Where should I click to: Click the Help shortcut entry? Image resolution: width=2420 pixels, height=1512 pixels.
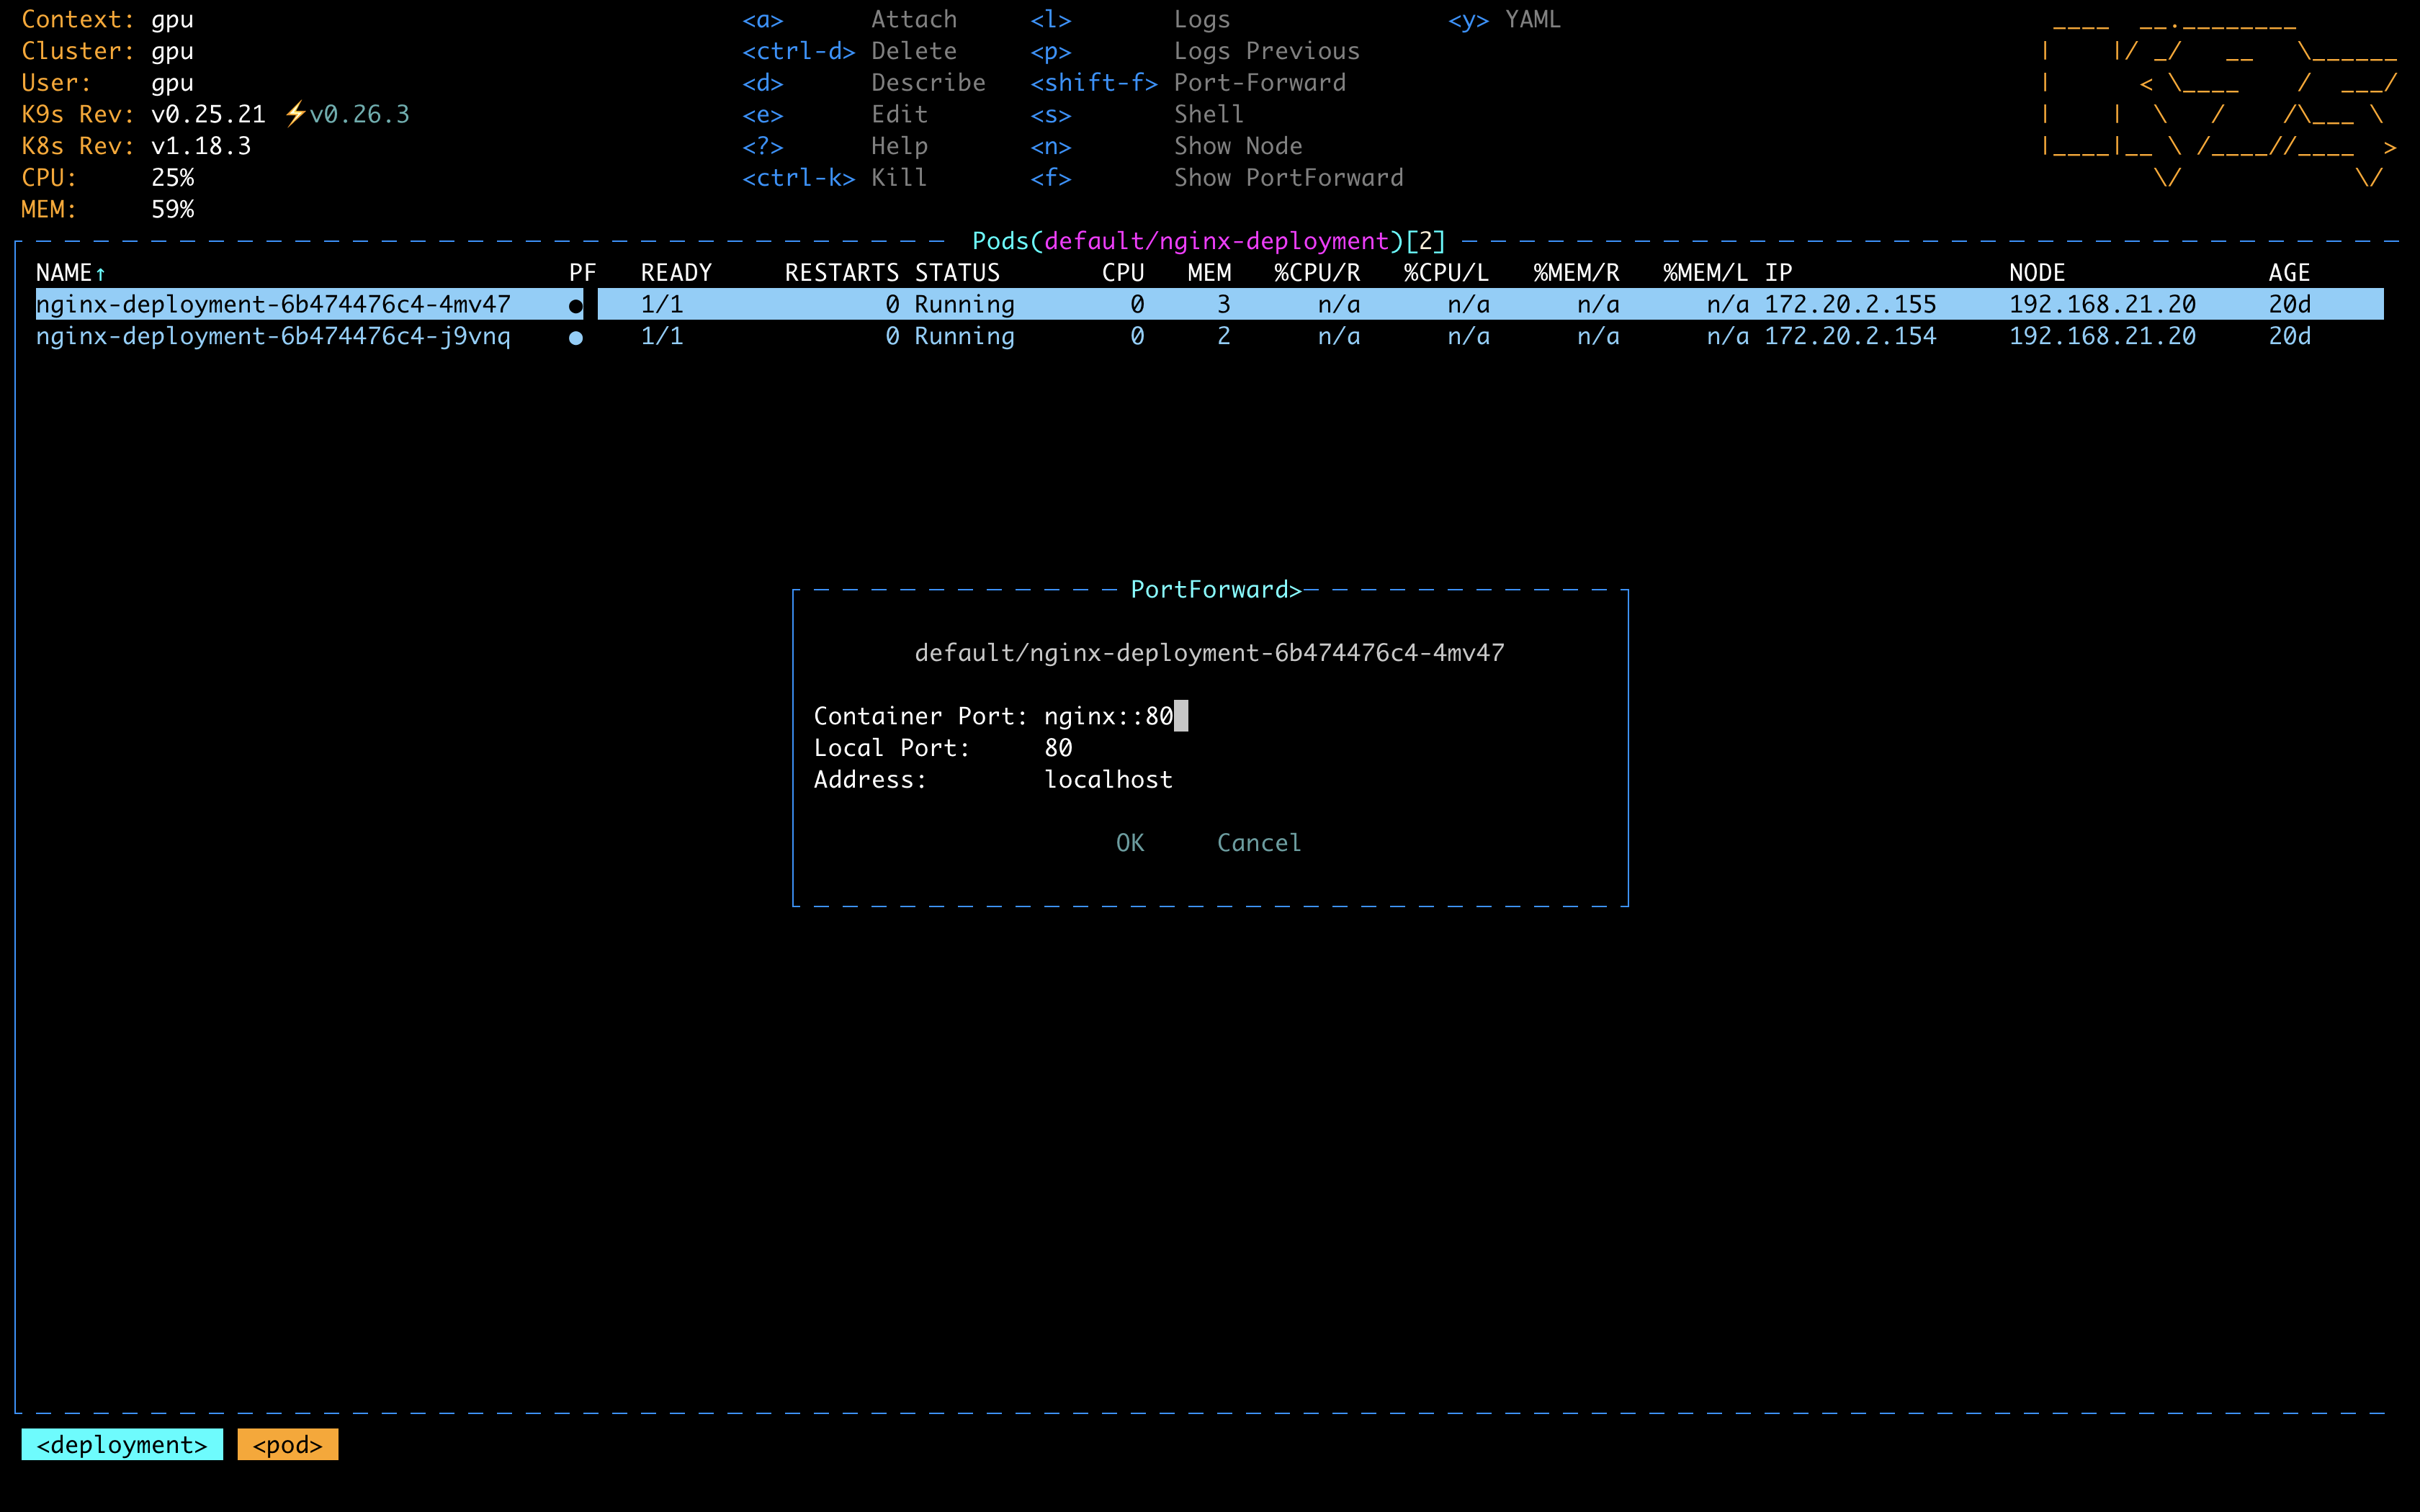(x=899, y=145)
